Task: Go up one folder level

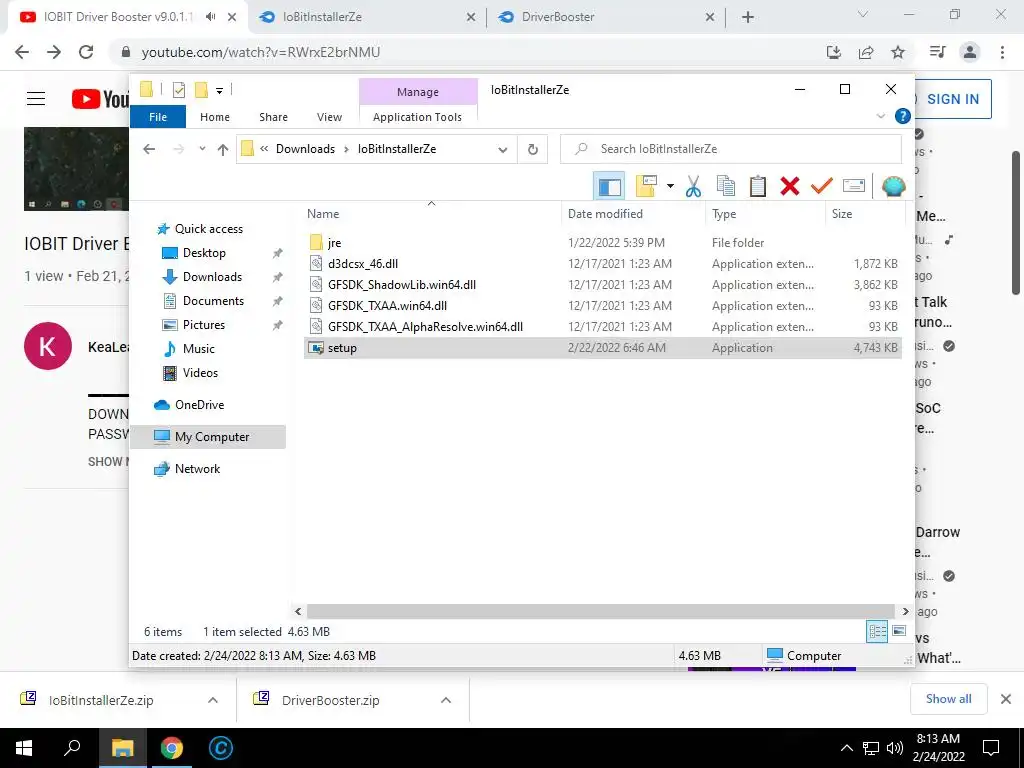Action: coord(223,149)
